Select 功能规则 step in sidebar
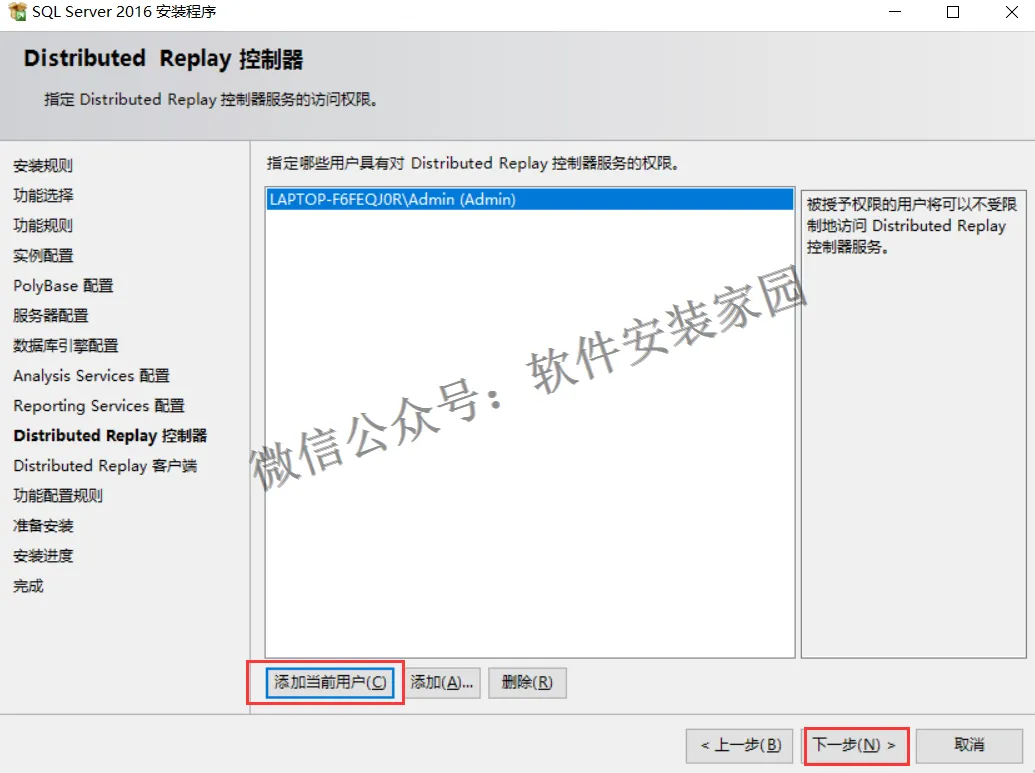 pos(43,226)
